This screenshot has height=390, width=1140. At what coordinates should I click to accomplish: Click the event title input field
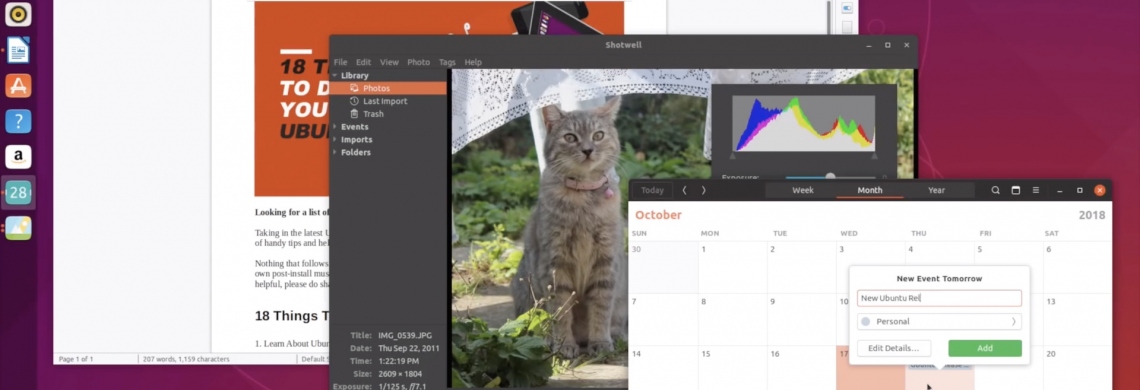[x=939, y=298]
